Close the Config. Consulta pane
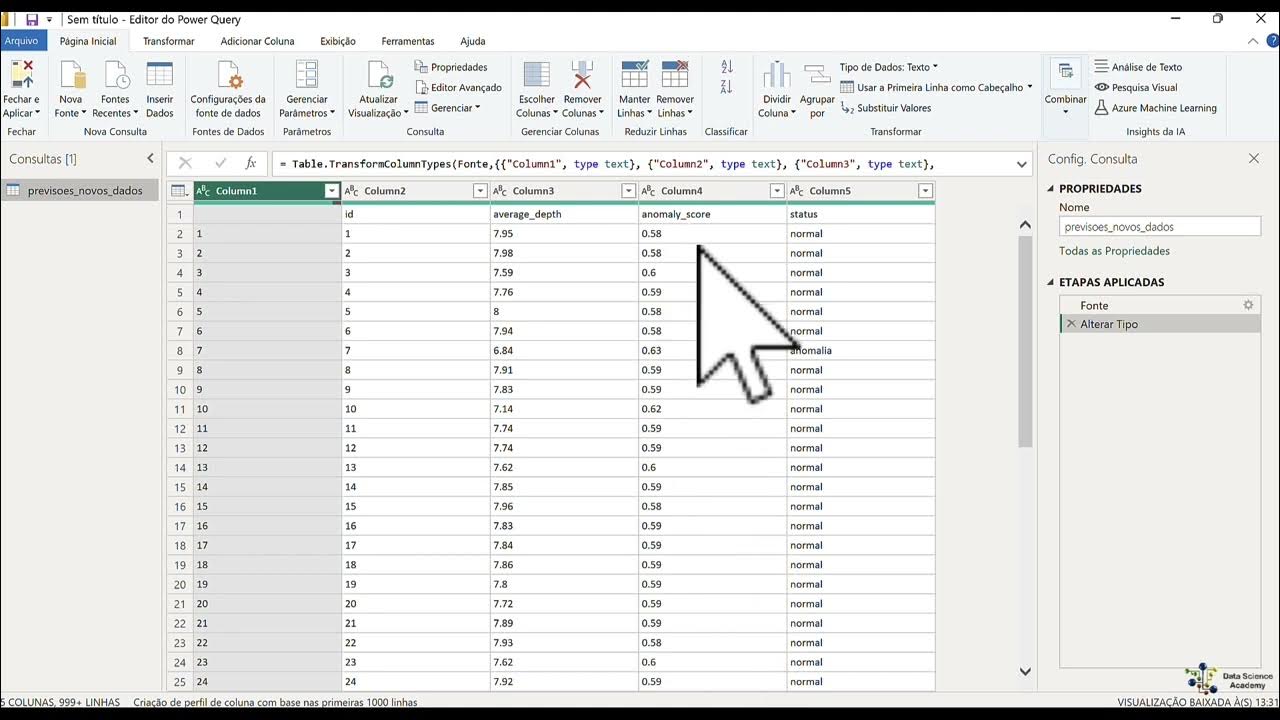The width and height of the screenshot is (1280, 720). (x=1254, y=158)
